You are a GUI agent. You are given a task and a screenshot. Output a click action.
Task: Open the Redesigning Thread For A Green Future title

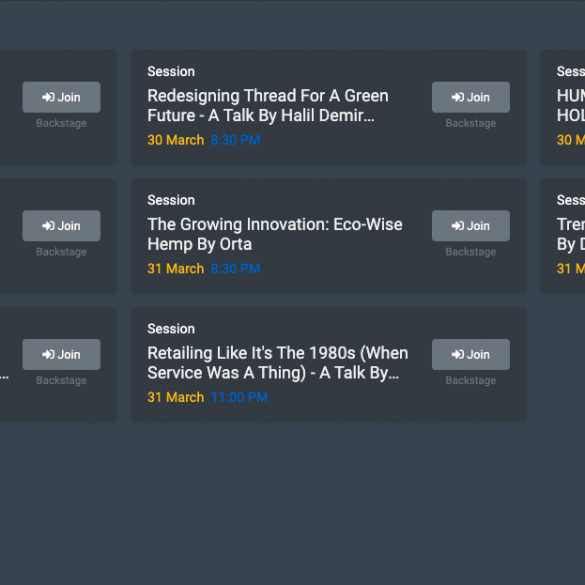click(268, 106)
